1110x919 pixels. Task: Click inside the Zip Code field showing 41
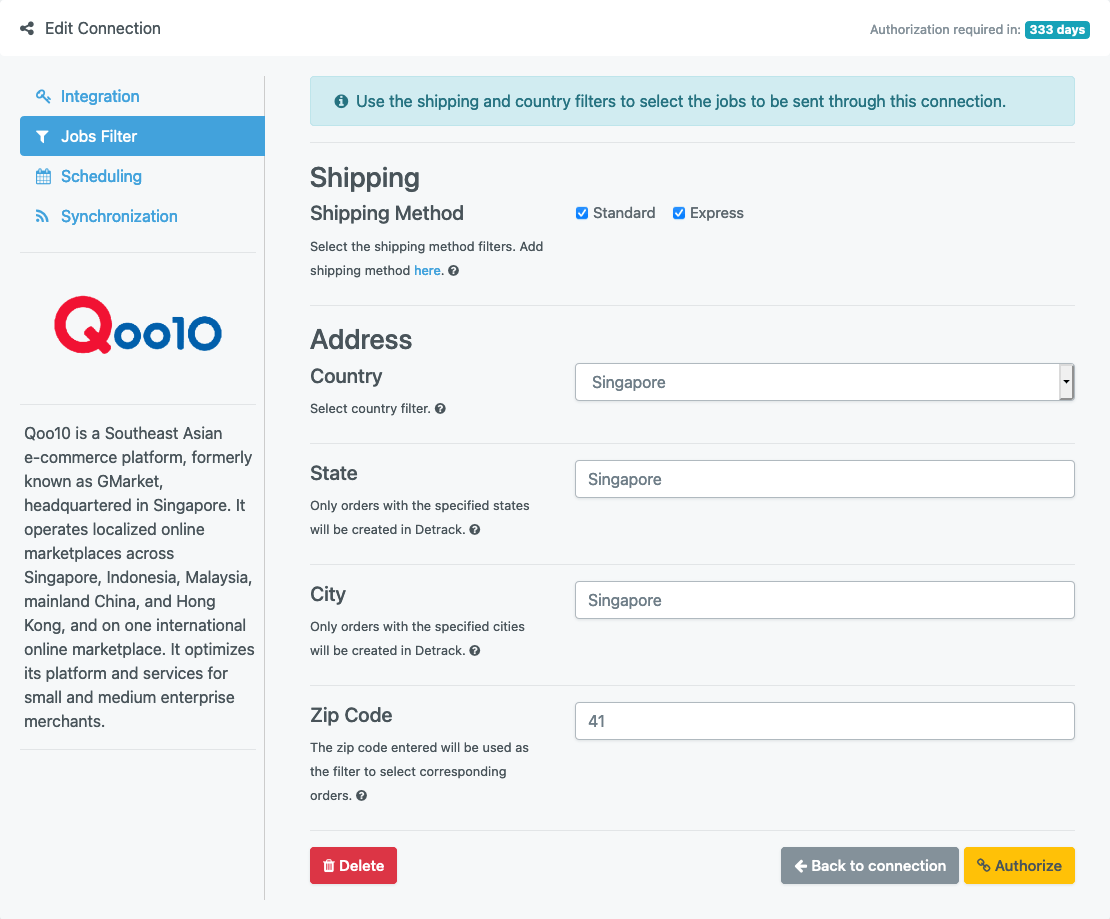pyautogui.click(x=824, y=720)
